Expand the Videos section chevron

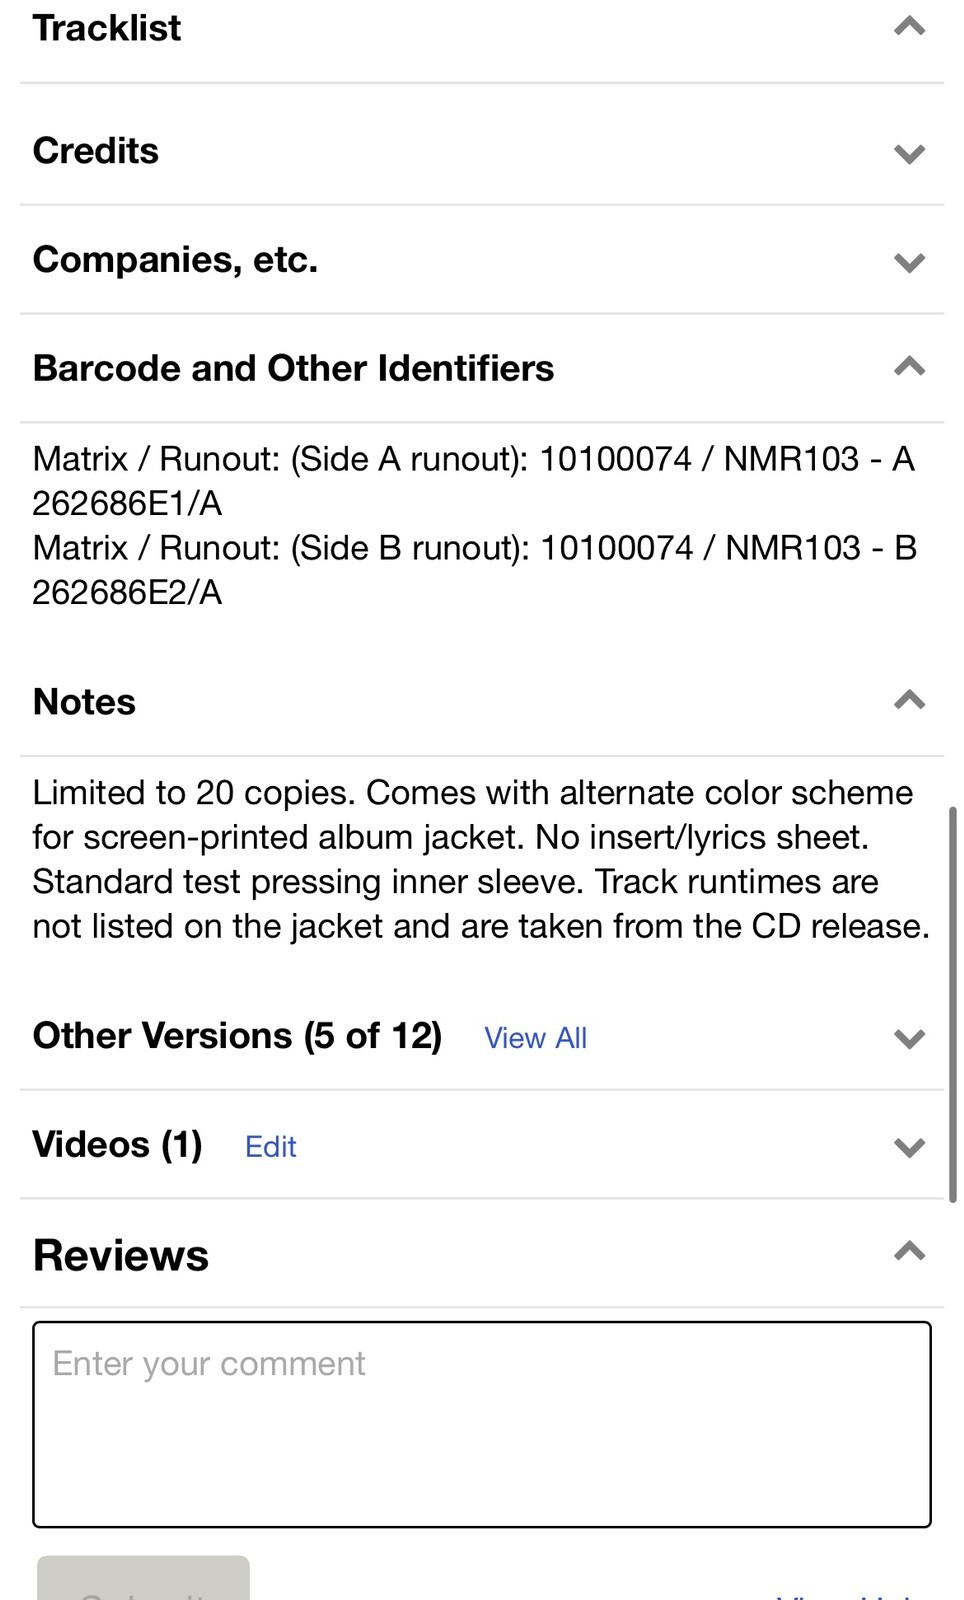[909, 1147]
